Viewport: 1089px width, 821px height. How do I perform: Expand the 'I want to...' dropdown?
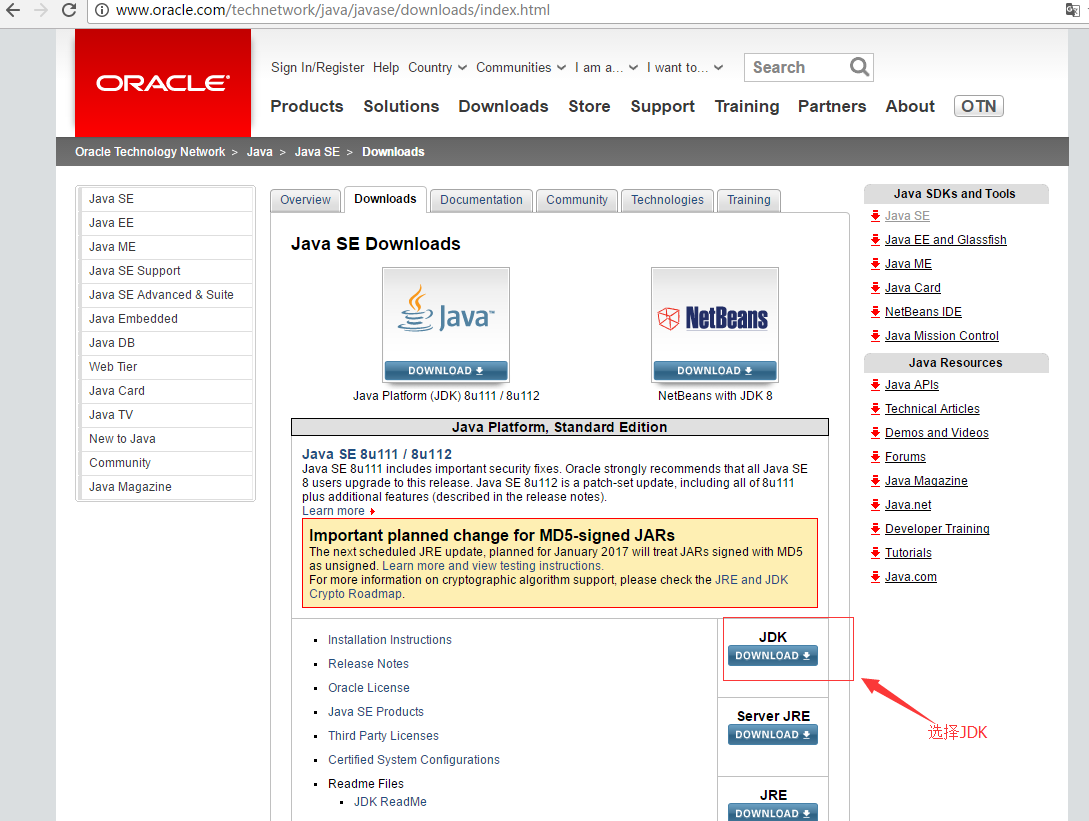click(685, 67)
